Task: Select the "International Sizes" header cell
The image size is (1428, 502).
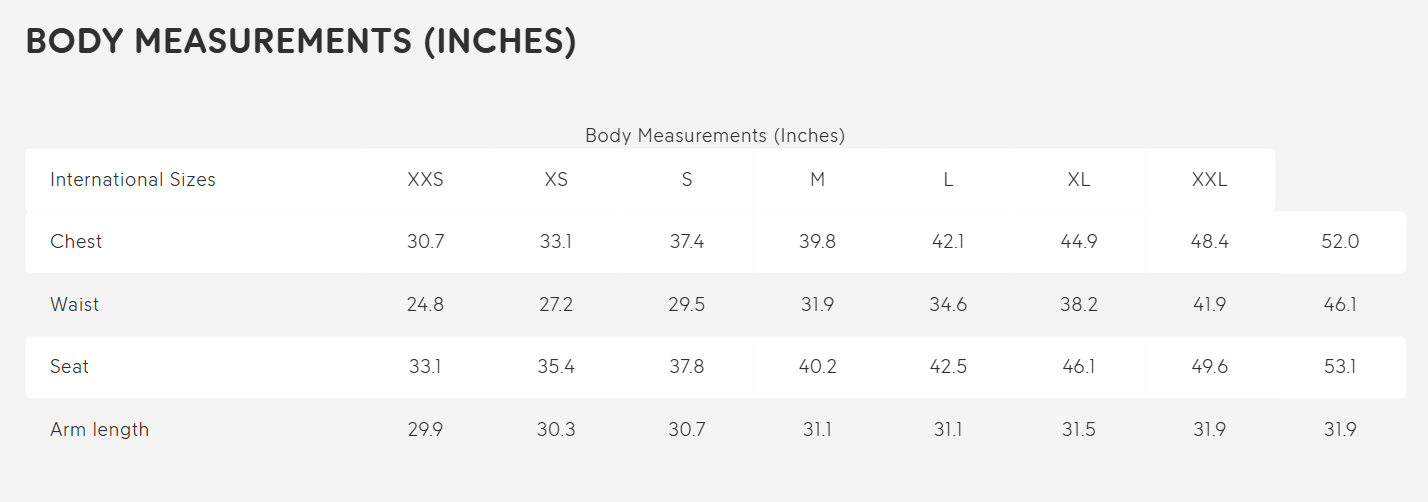Action: point(133,180)
